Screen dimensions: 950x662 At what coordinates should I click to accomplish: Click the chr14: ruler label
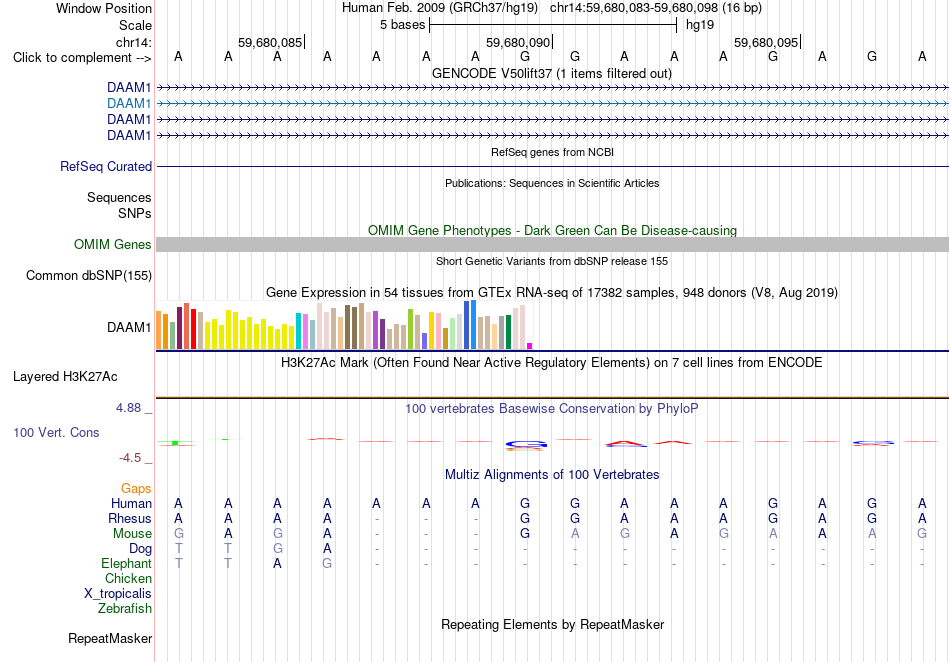[x=133, y=42]
